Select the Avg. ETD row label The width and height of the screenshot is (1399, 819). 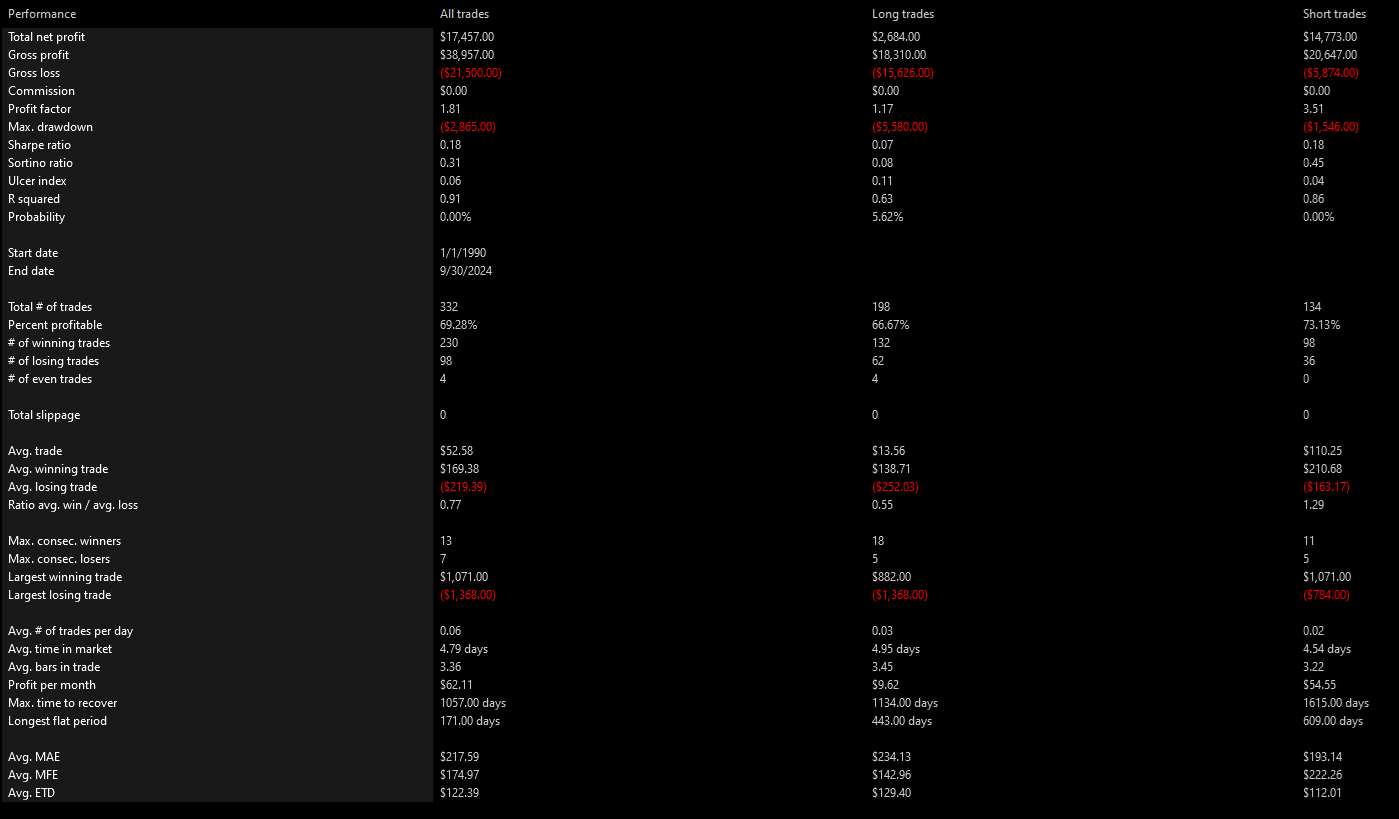tap(33, 793)
